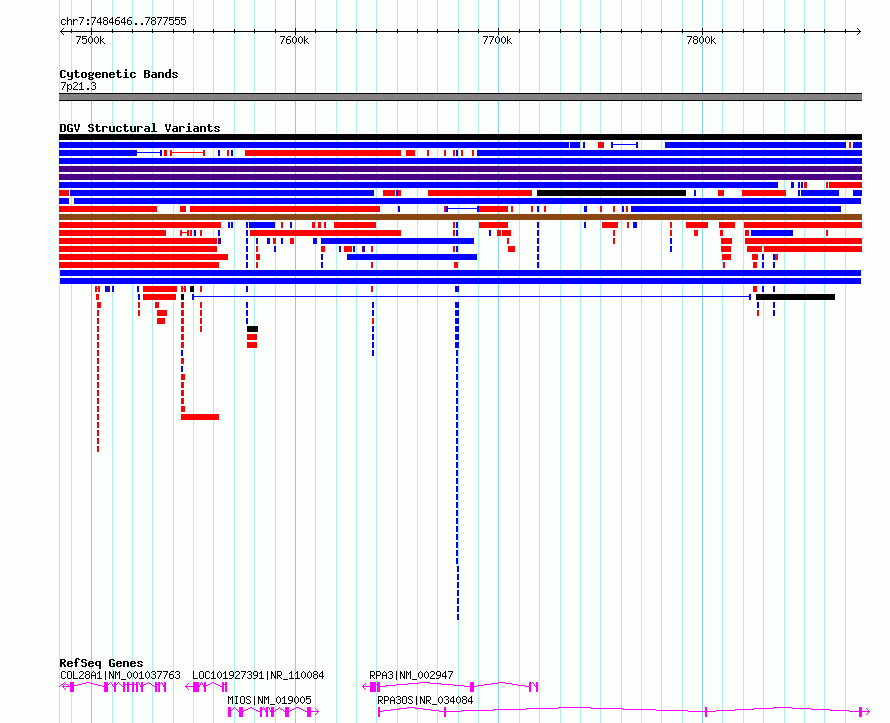Click the MIOS|NM_019005 gene label
890x723 pixels.
[x=270, y=700]
